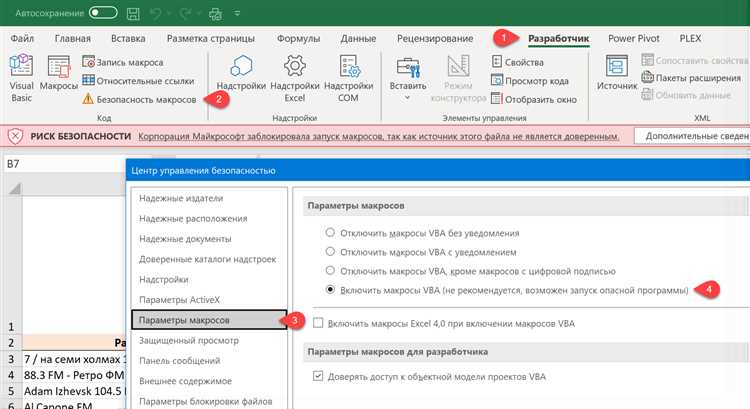
Task: Open the Формулы tab
Action: 298,38
